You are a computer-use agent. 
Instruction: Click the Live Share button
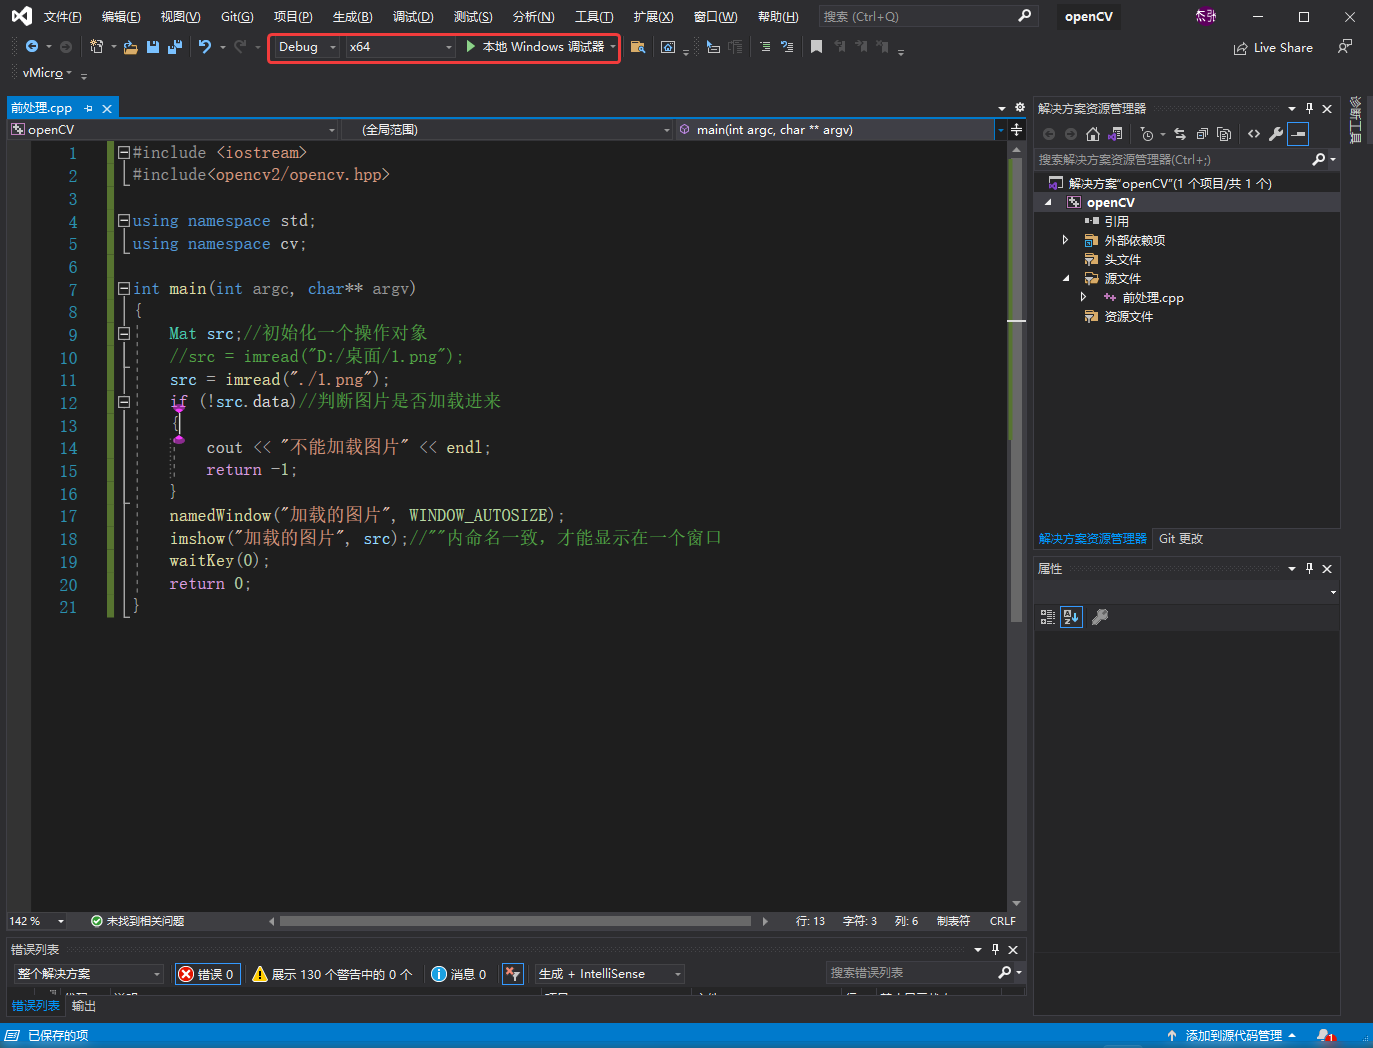[1272, 47]
